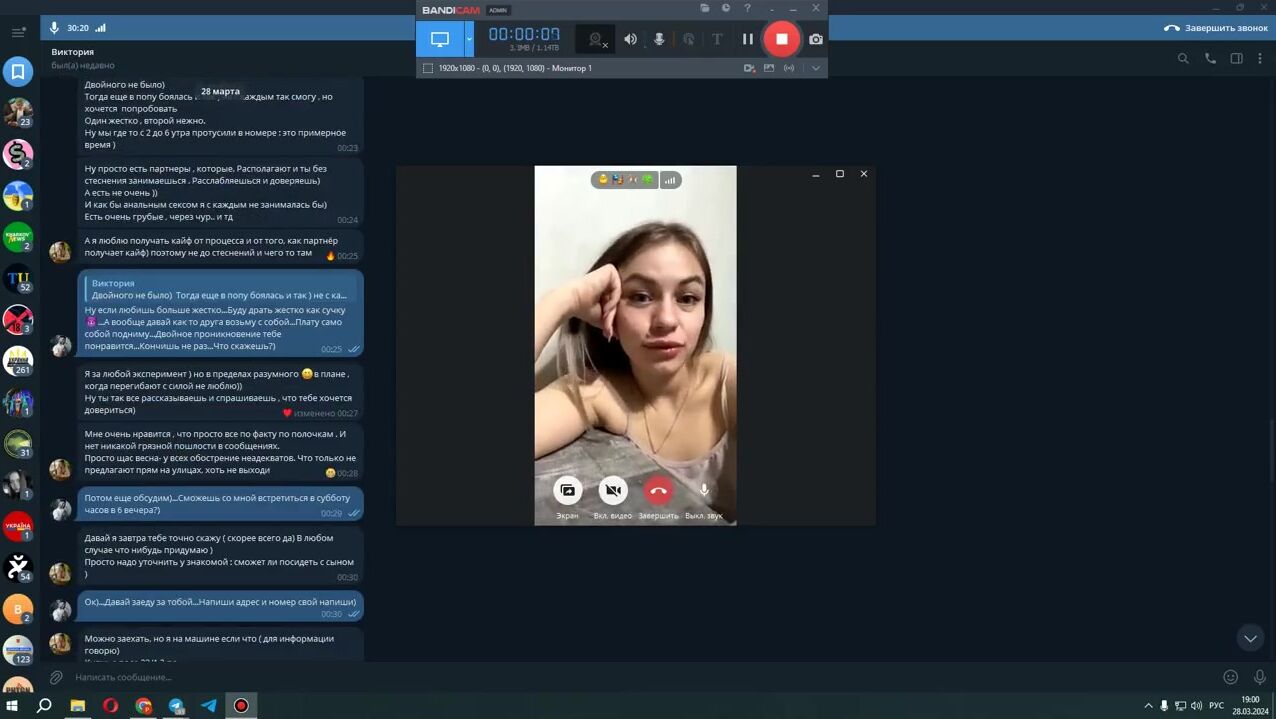
Task: Take a screenshot with Bandicam camera icon
Action: pyautogui.click(x=816, y=39)
